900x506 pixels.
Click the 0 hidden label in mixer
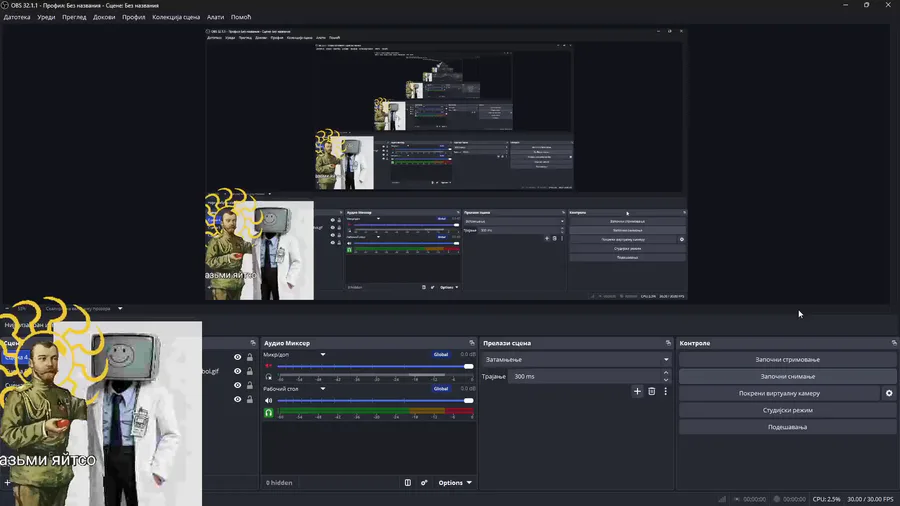279,482
